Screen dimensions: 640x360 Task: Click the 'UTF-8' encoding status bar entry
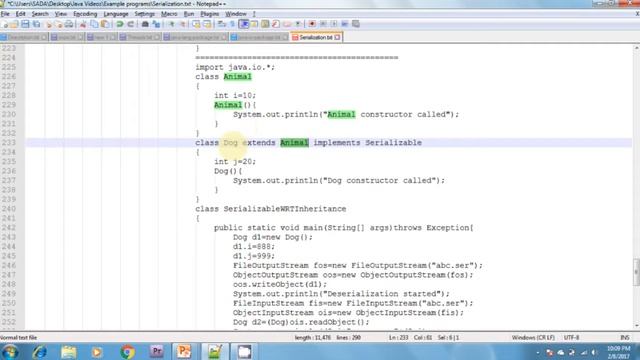coord(571,338)
